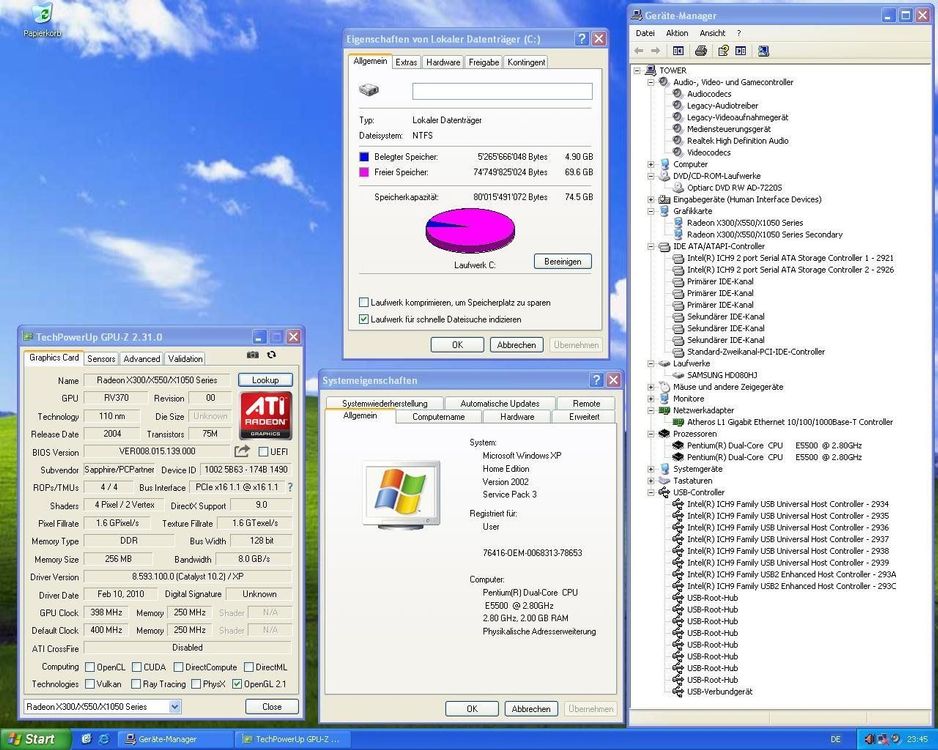938x750 pixels.
Task: Click the Bereinigen button
Action: [x=562, y=261]
